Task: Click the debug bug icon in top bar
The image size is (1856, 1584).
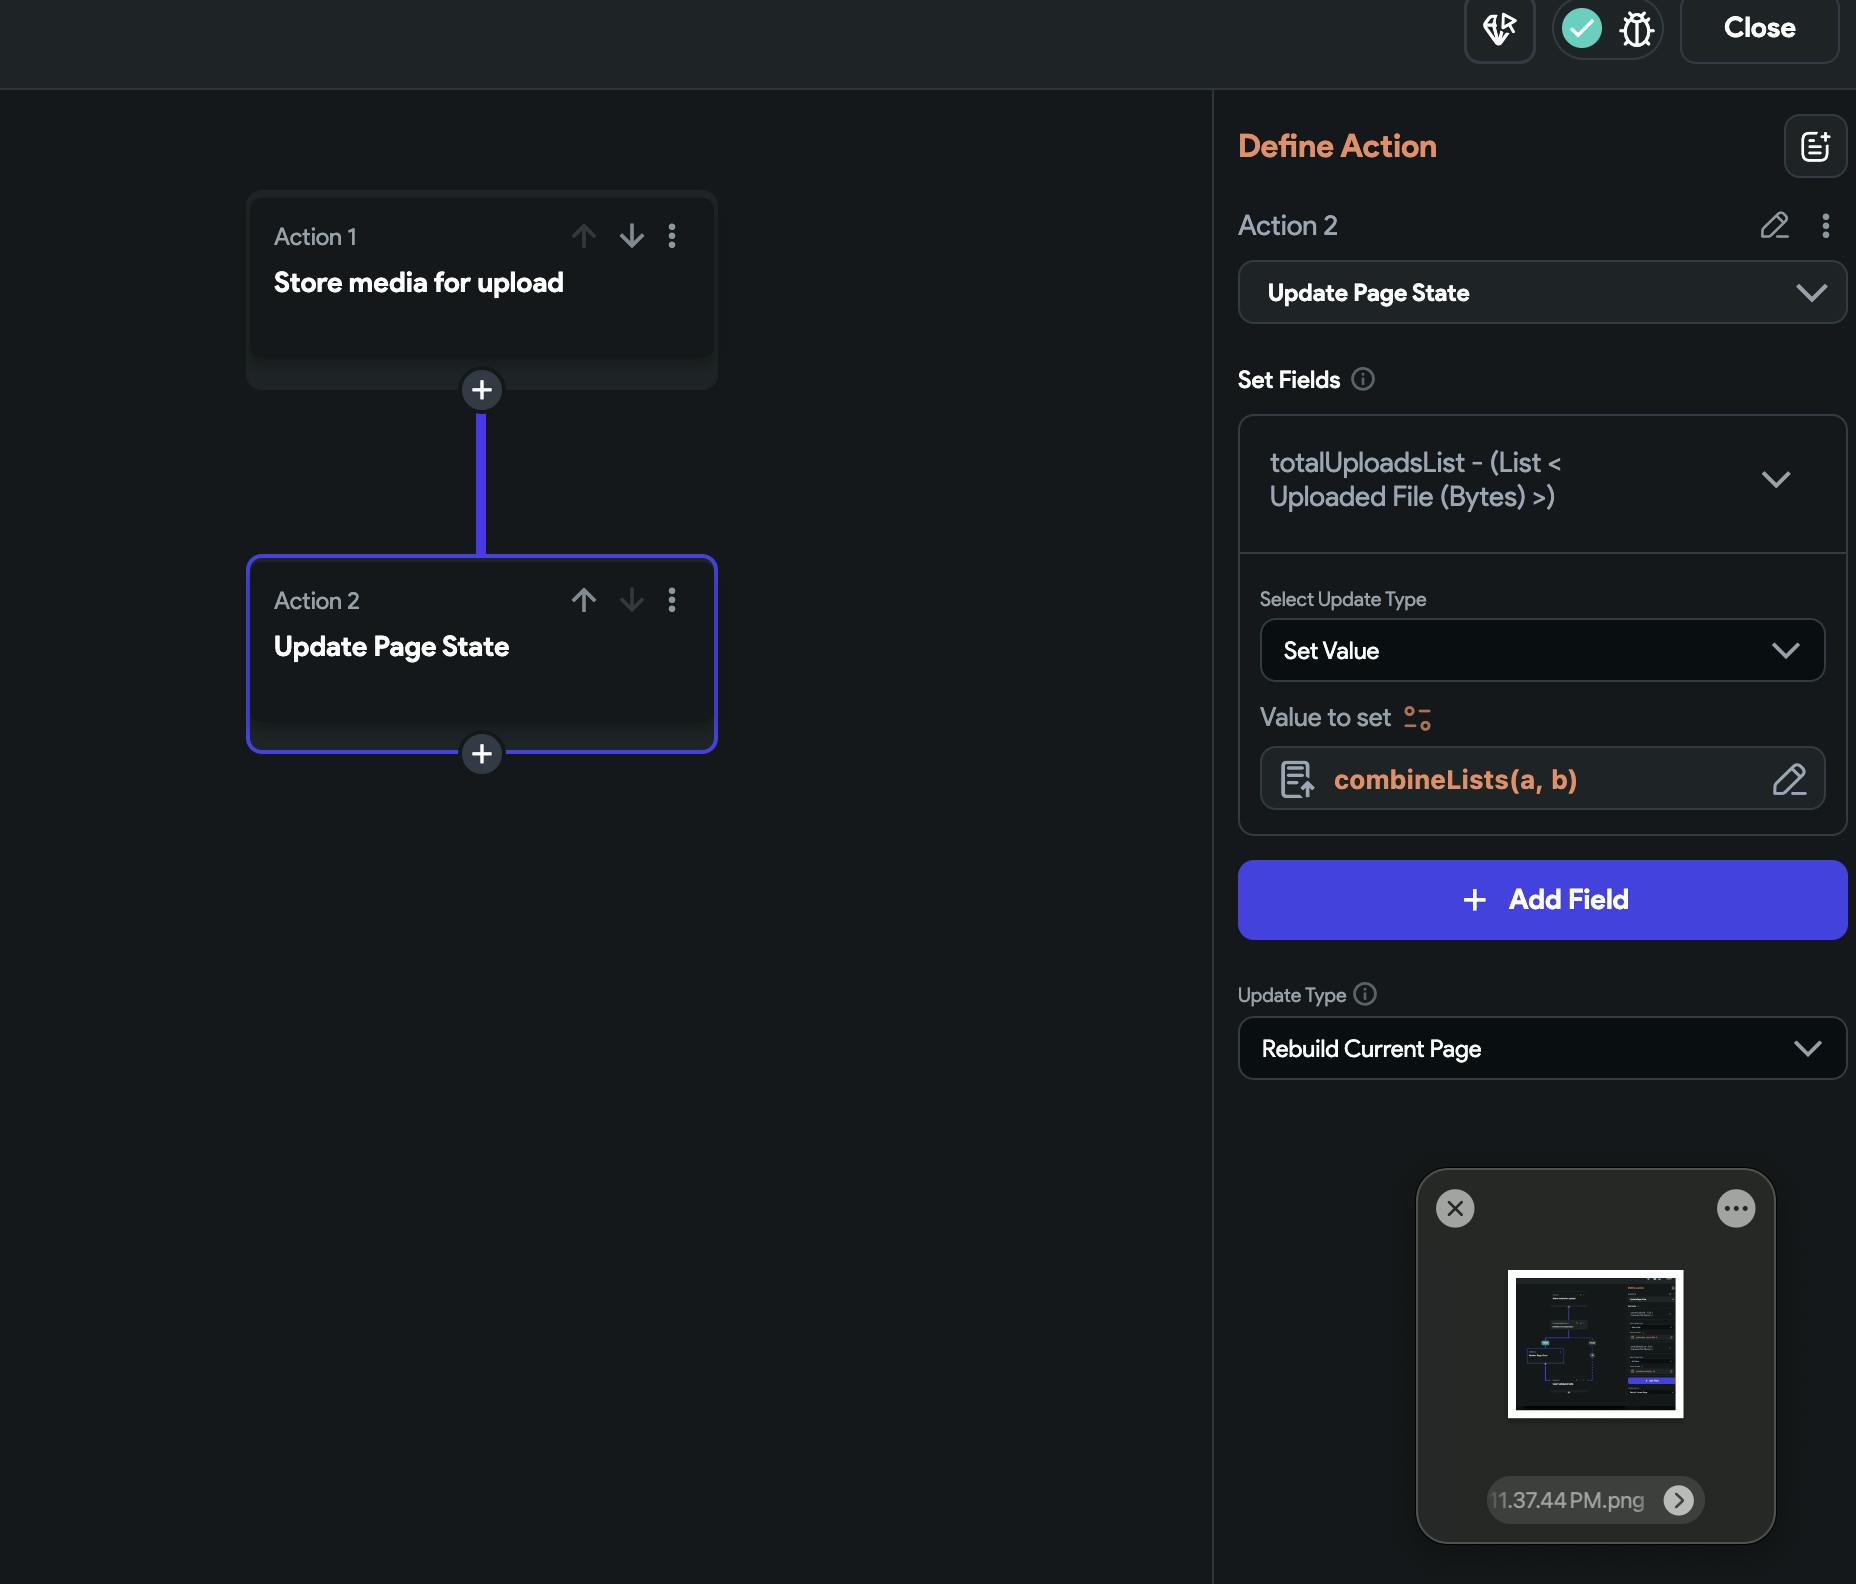Action: (x=1636, y=29)
